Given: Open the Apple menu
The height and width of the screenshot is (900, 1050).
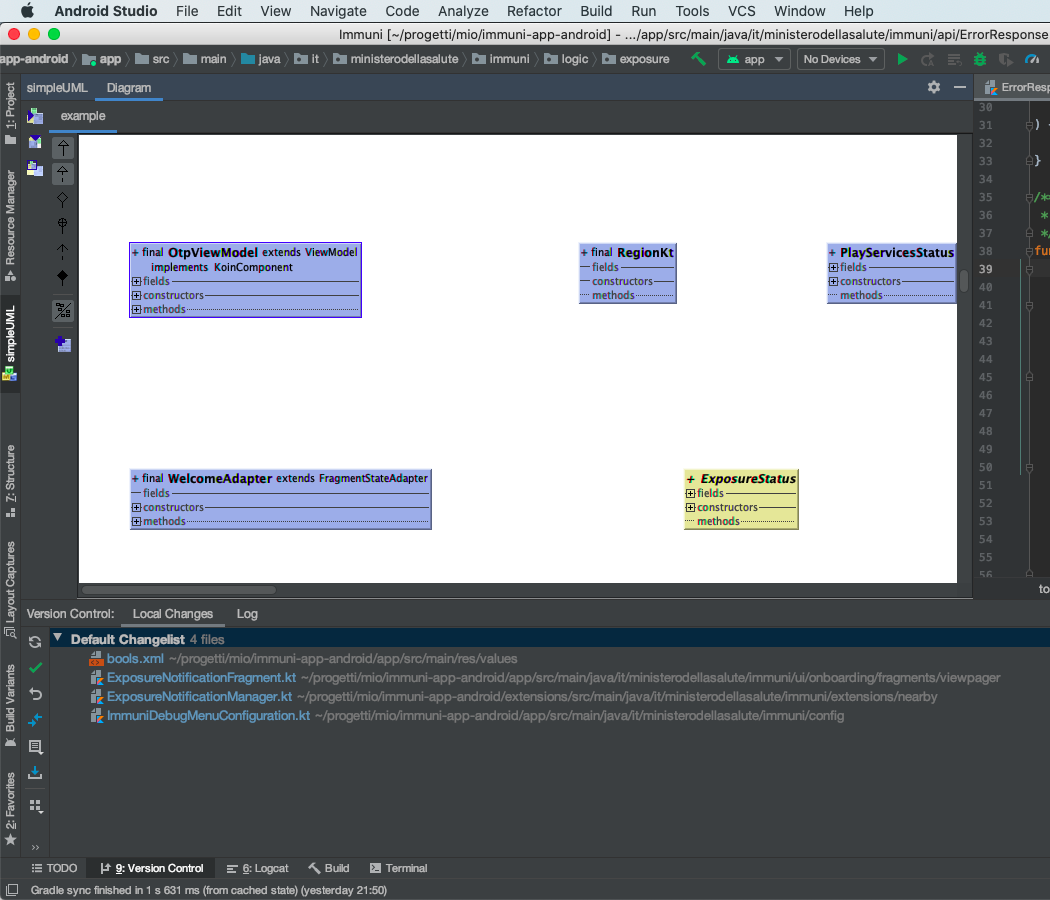Looking at the screenshot, I should [x=27, y=11].
